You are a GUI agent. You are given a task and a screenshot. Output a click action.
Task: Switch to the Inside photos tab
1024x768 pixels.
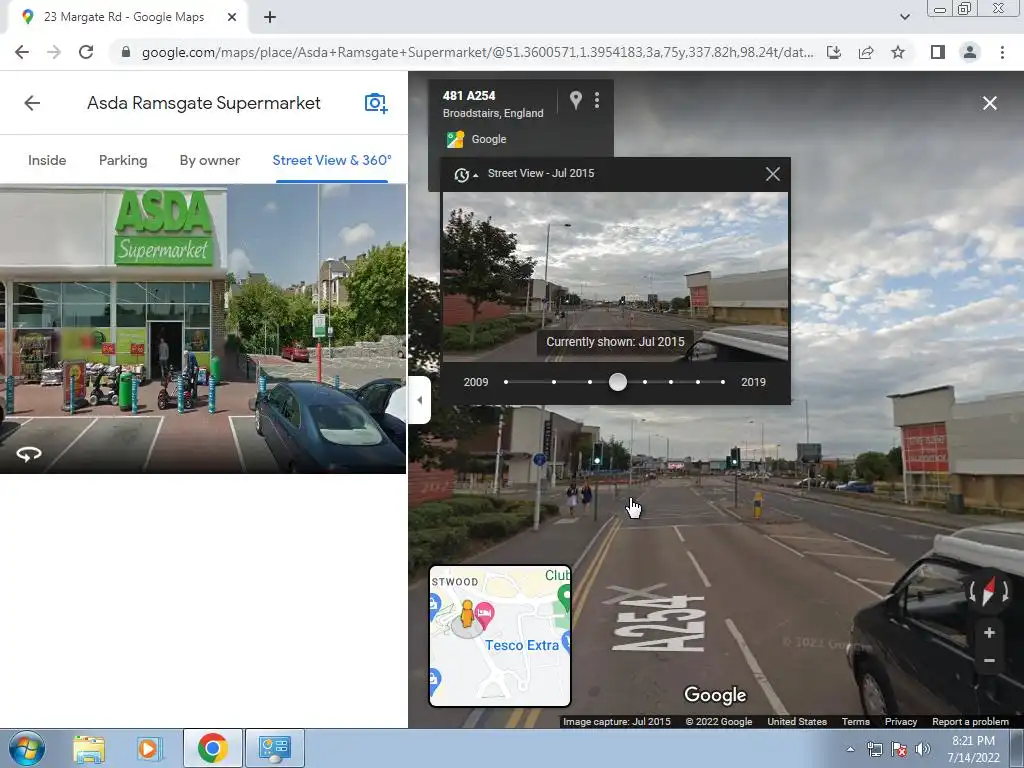point(47,161)
